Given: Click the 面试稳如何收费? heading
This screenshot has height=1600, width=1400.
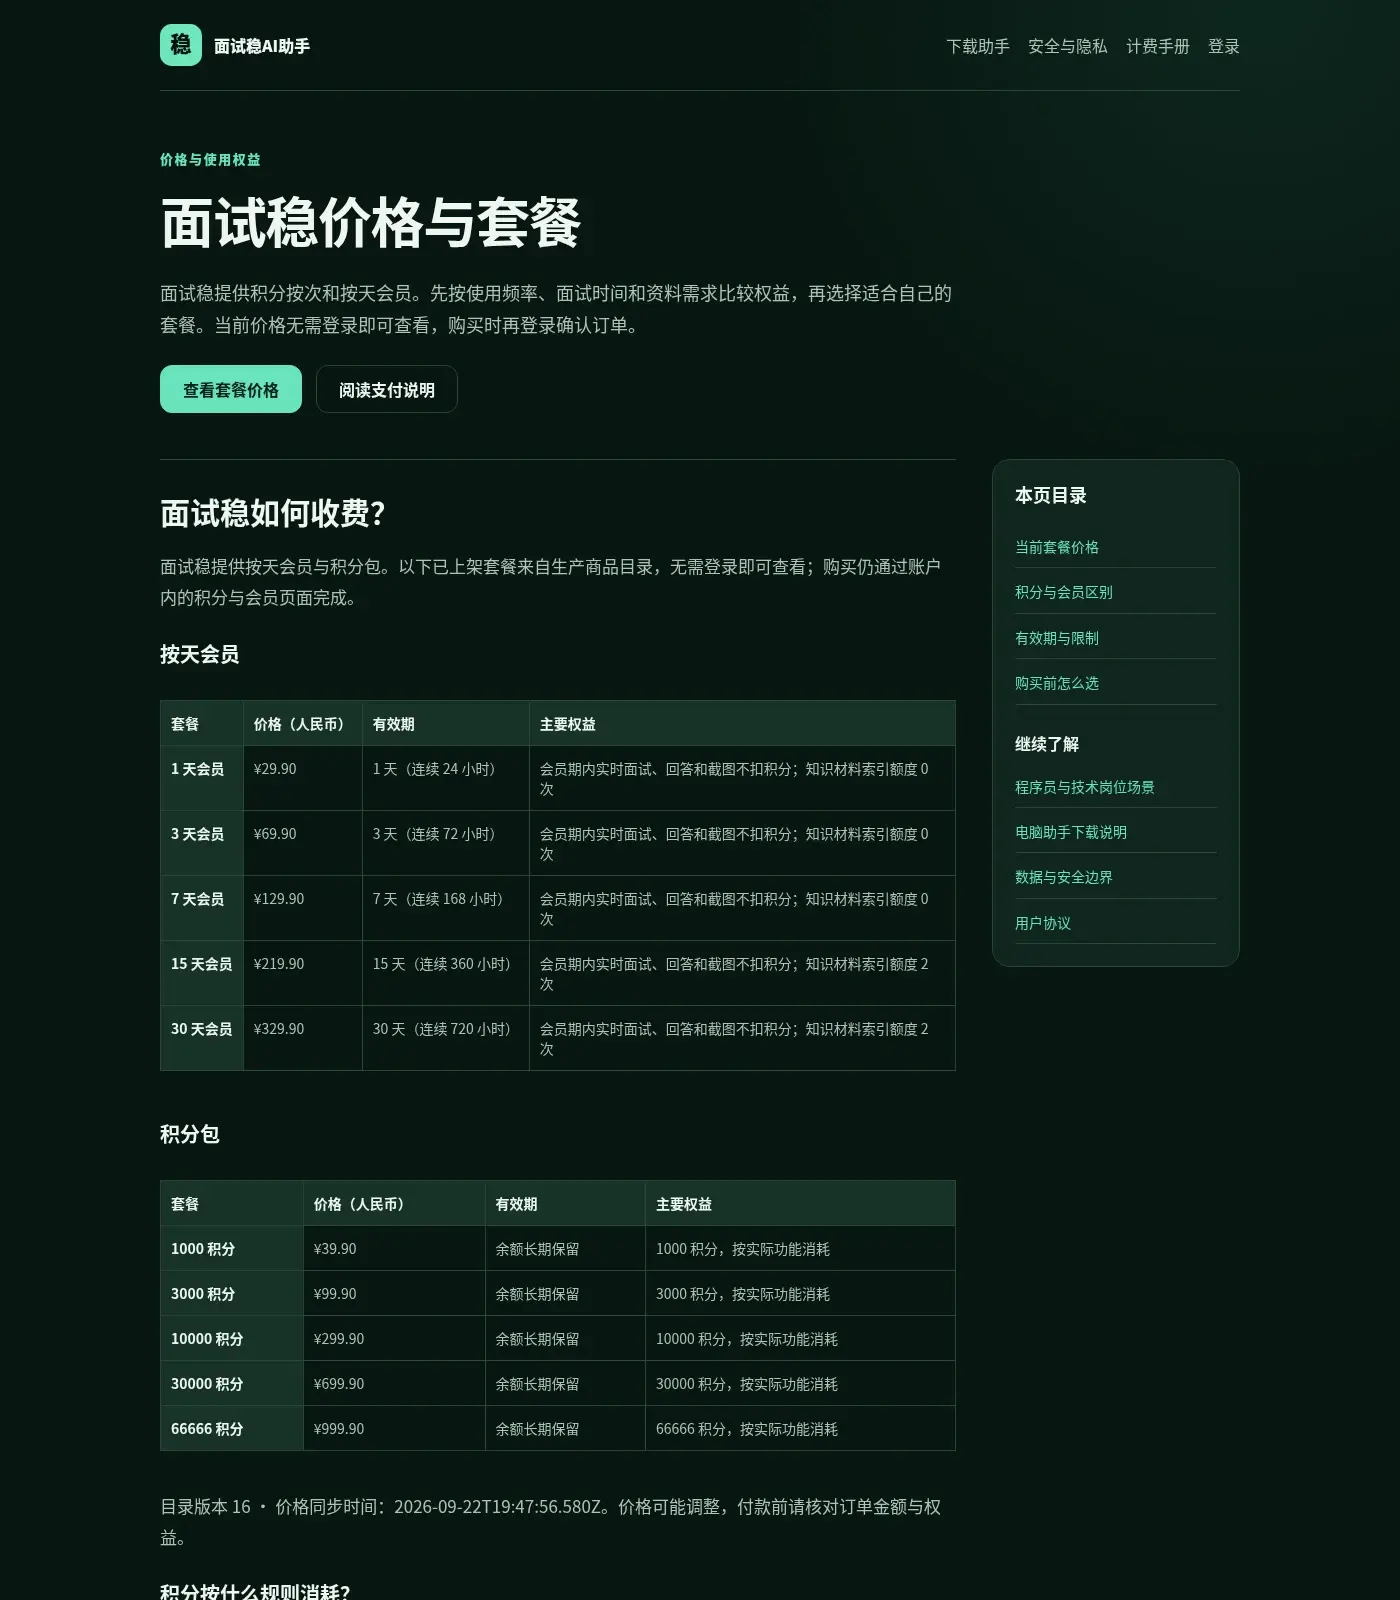Looking at the screenshot, I should tap(273, 513).
